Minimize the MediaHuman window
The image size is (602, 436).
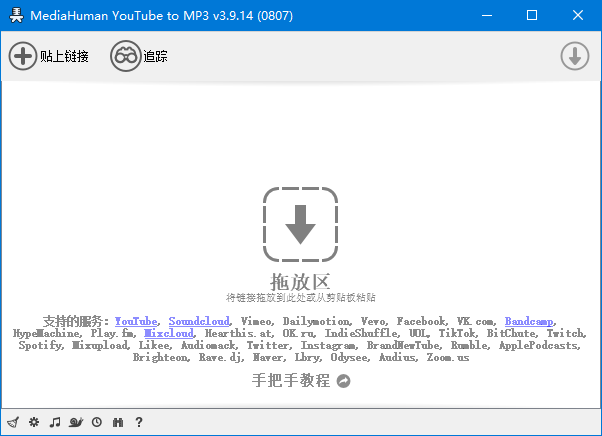point(487,15)
